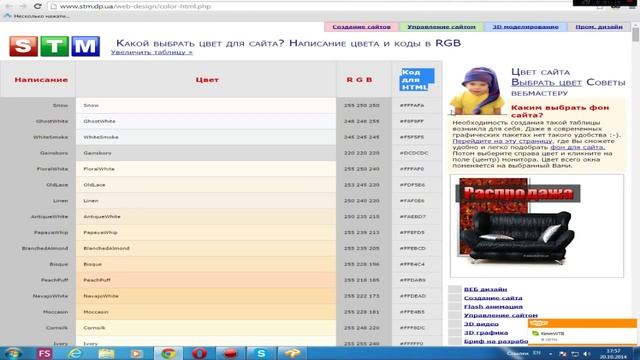Open Skype from the taskbar
The height and width of the screenshot is (360, 640).
[261, 353]
